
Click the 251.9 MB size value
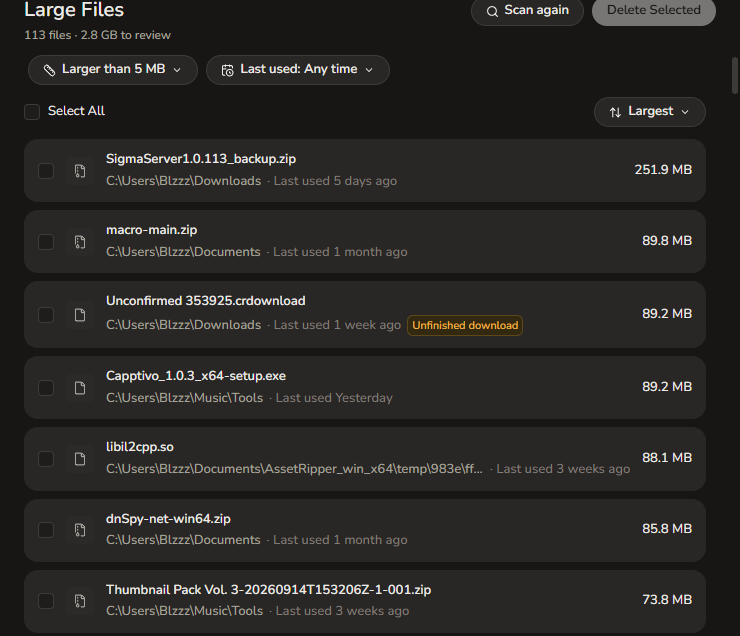click(x=663, y=170)
